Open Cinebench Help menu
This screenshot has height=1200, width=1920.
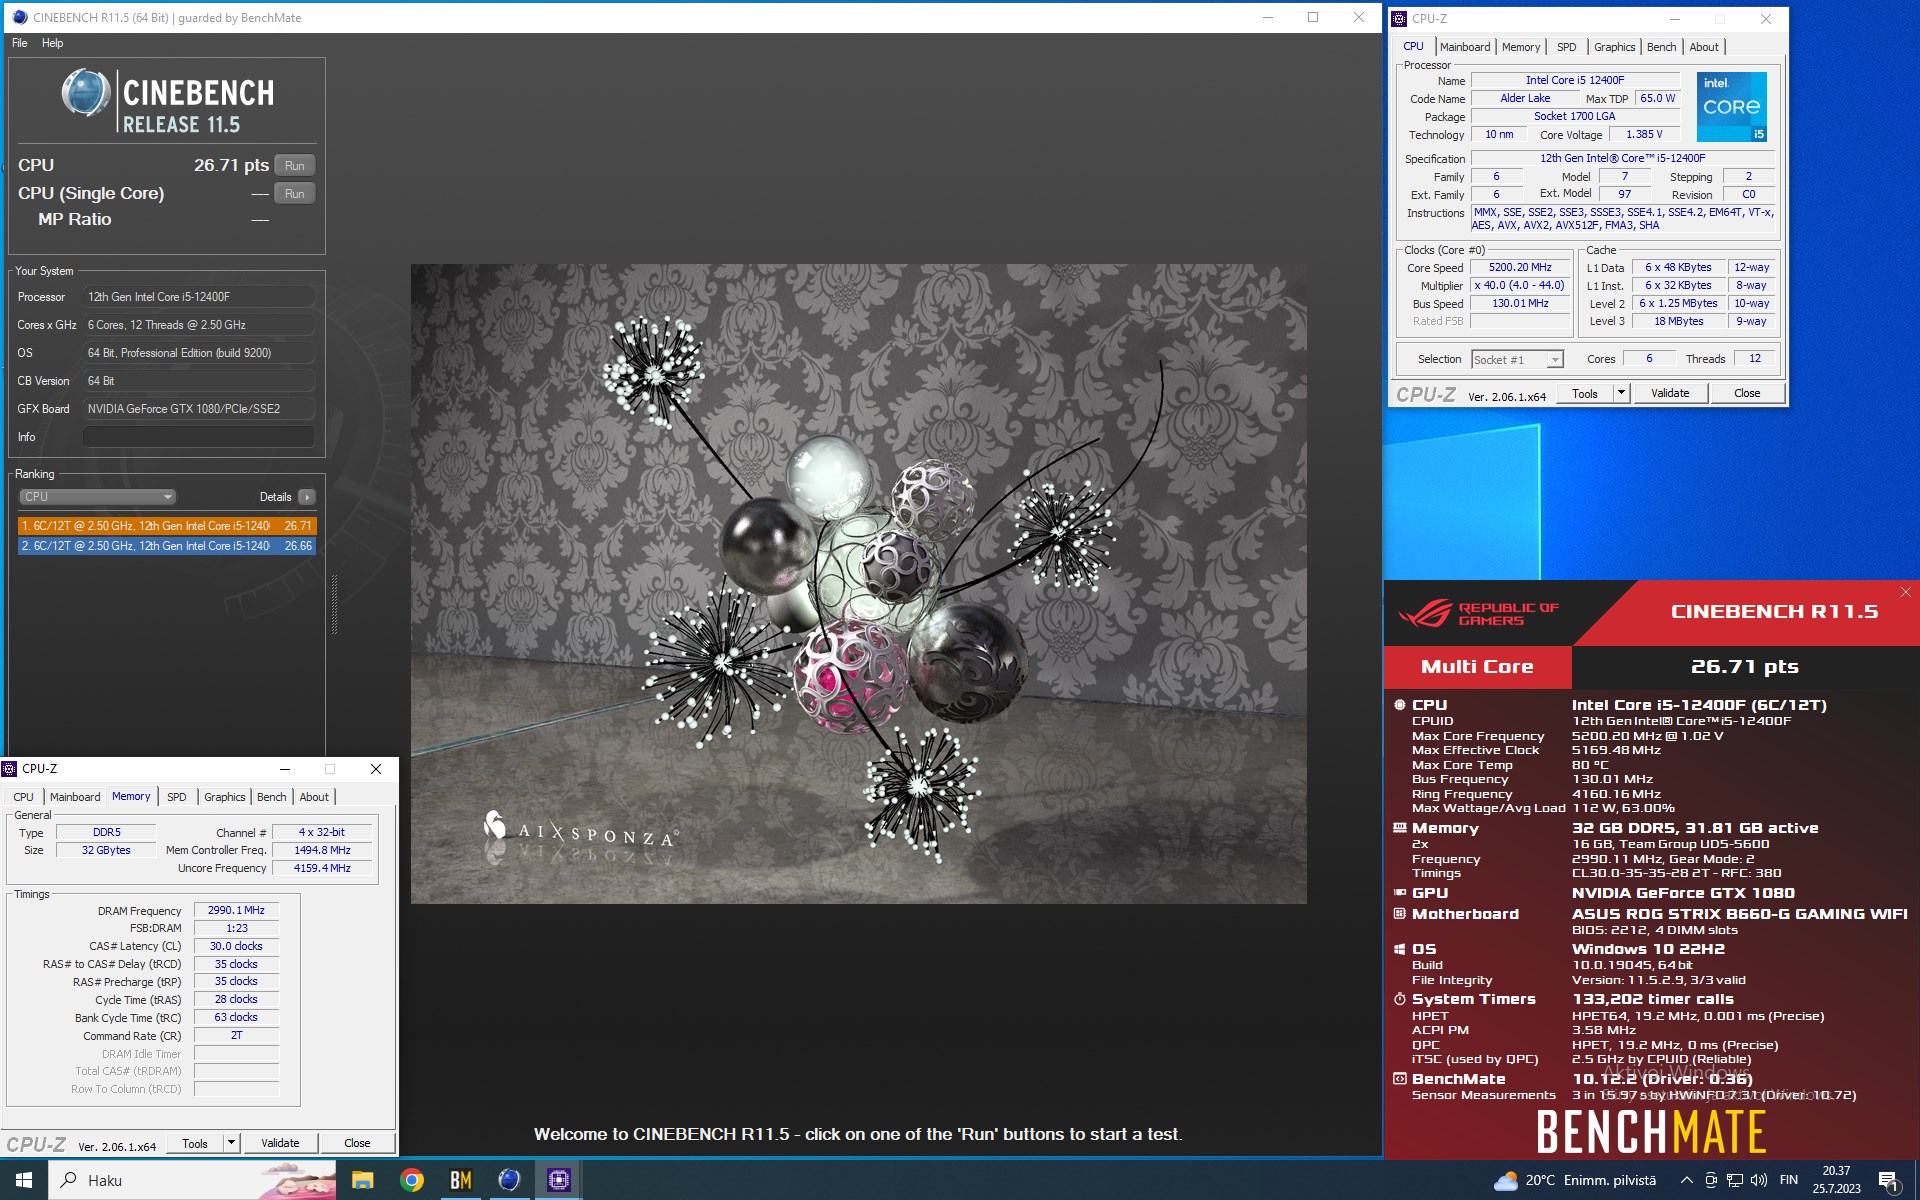(52, 43)
